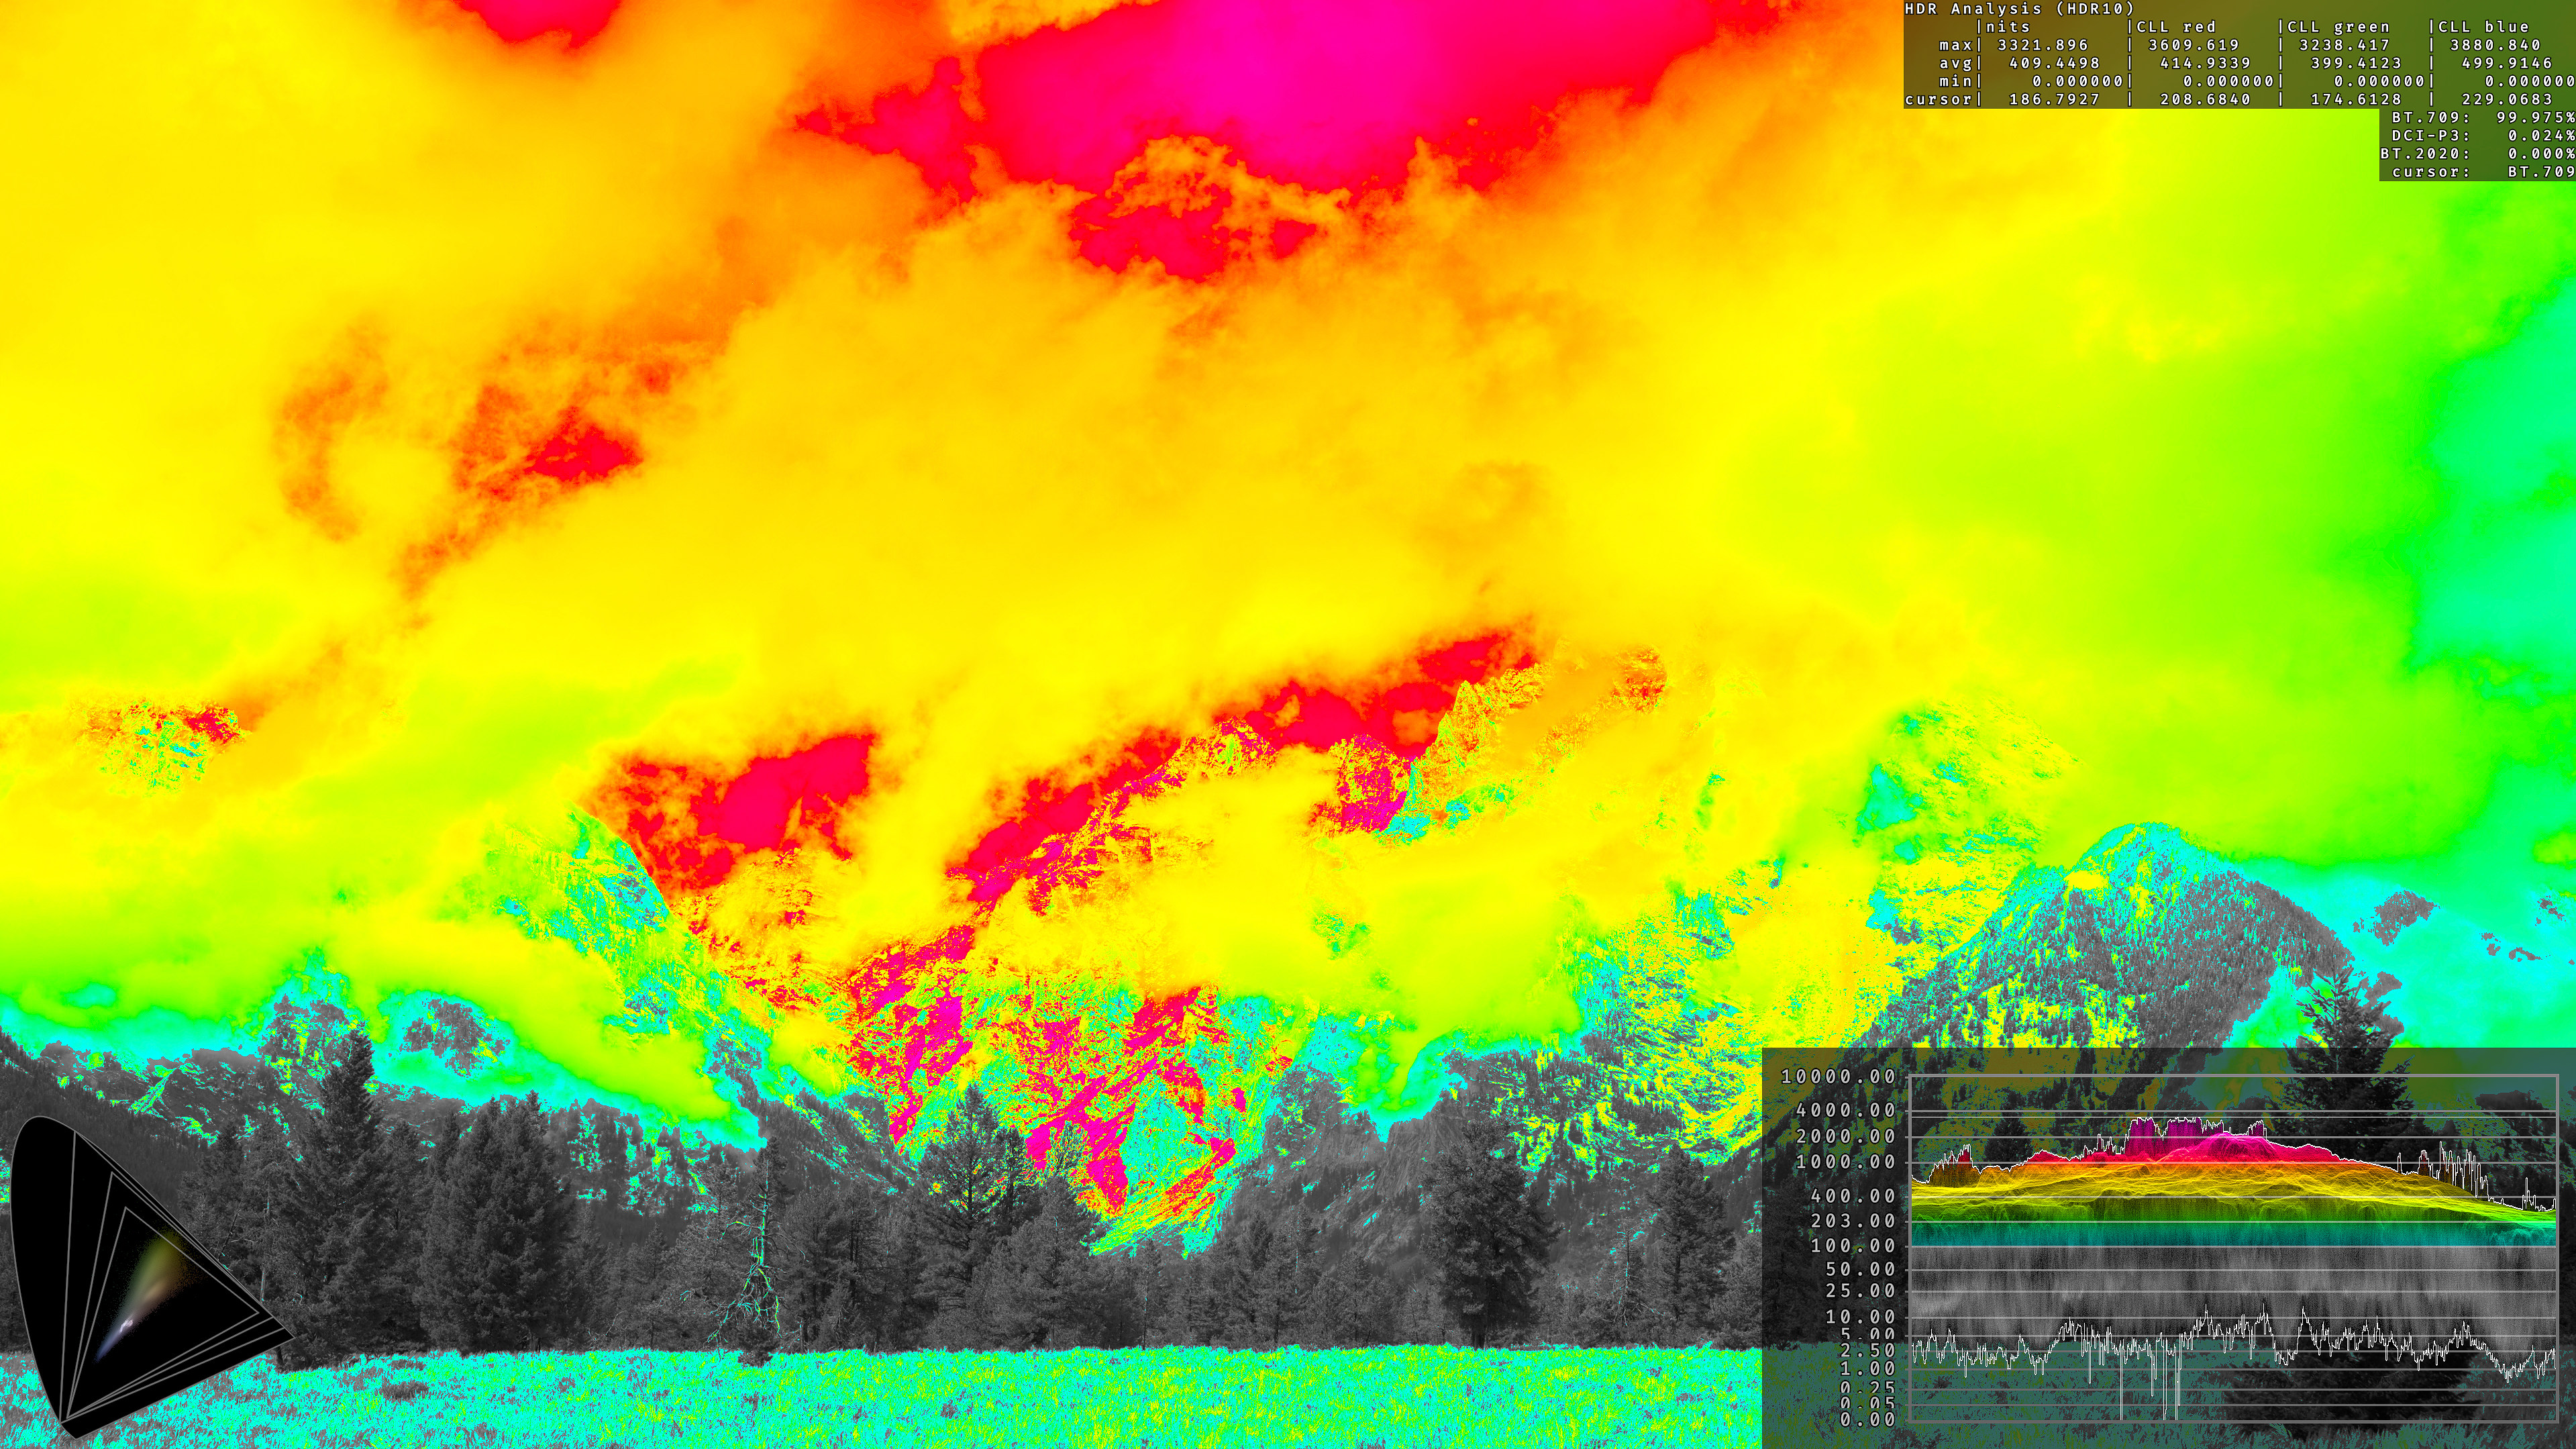This screenshot has height=1449, width=2576.
Task: Click the 10000.00 waveform scale label
Action: click(x=1838, y=1077)
